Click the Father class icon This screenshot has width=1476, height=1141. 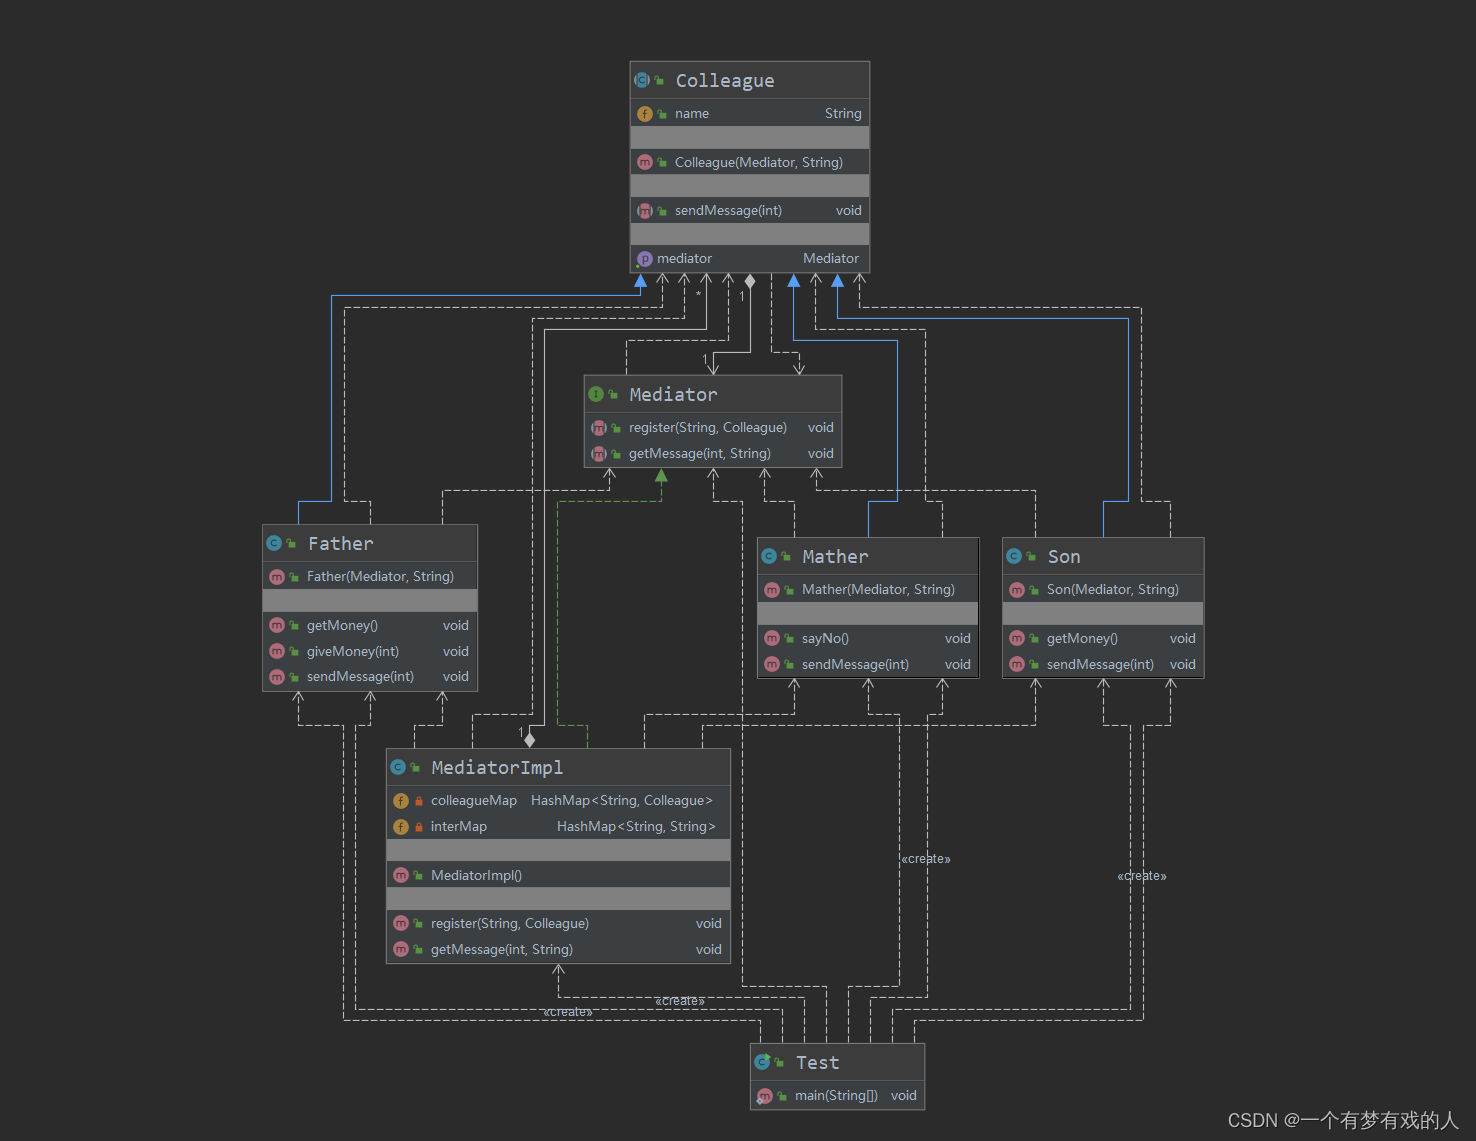pyautogui.click(x=274, y=543)
